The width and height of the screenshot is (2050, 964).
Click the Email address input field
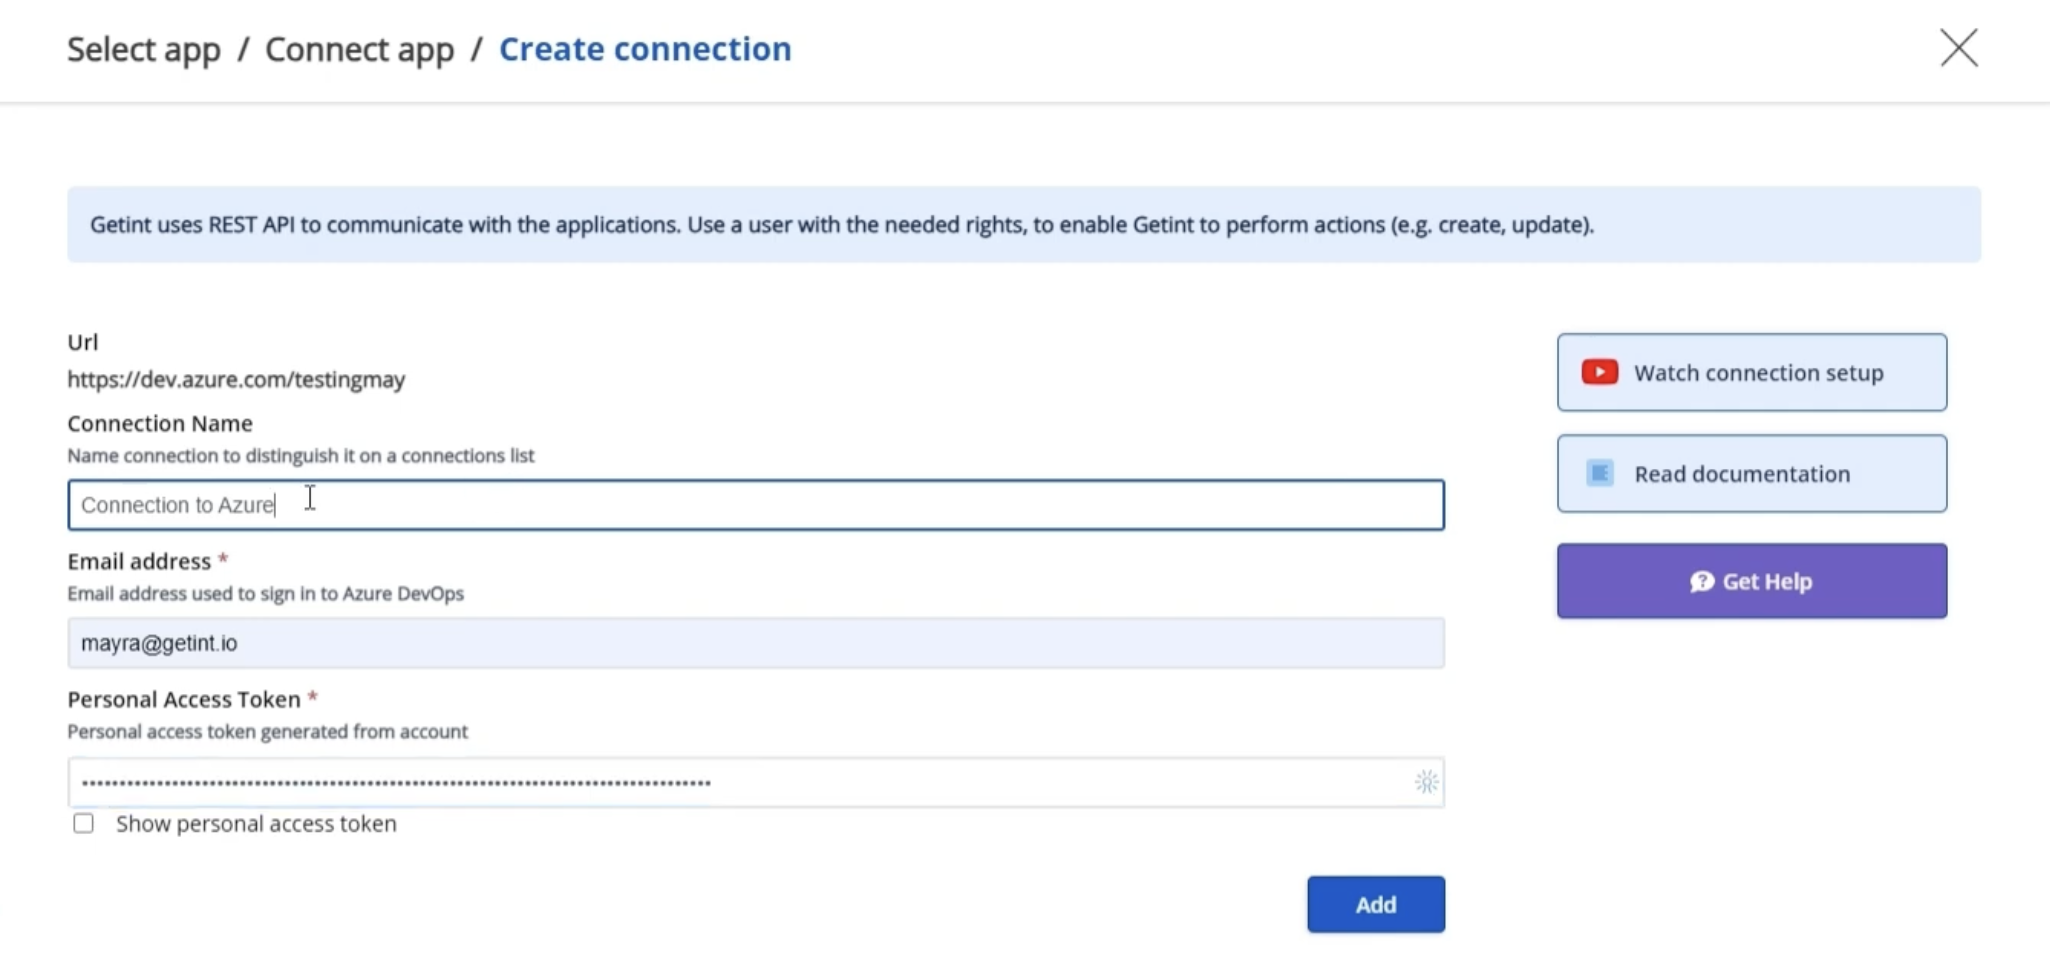click(756, 643)
